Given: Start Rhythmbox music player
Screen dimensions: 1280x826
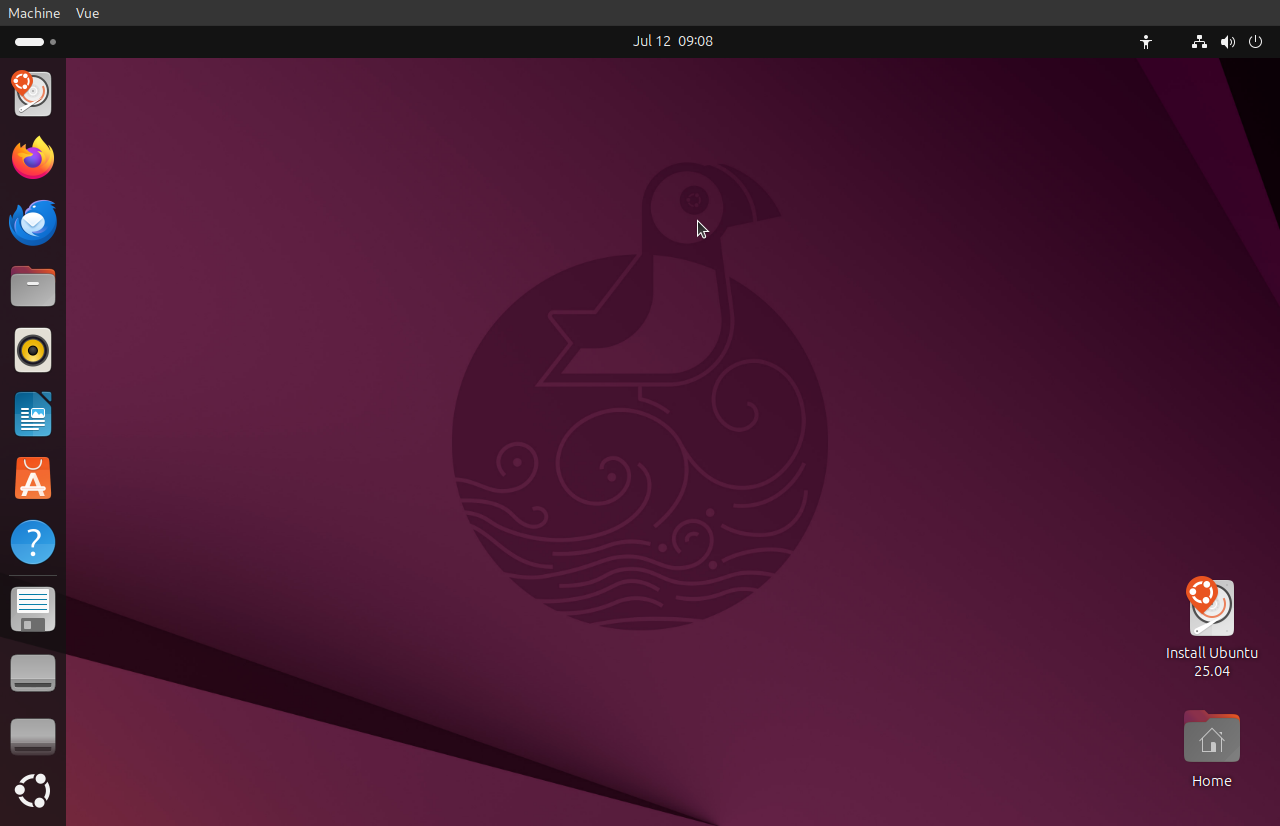Looking at the screenshot, I should pyautogui.click(x=33, y=350).
